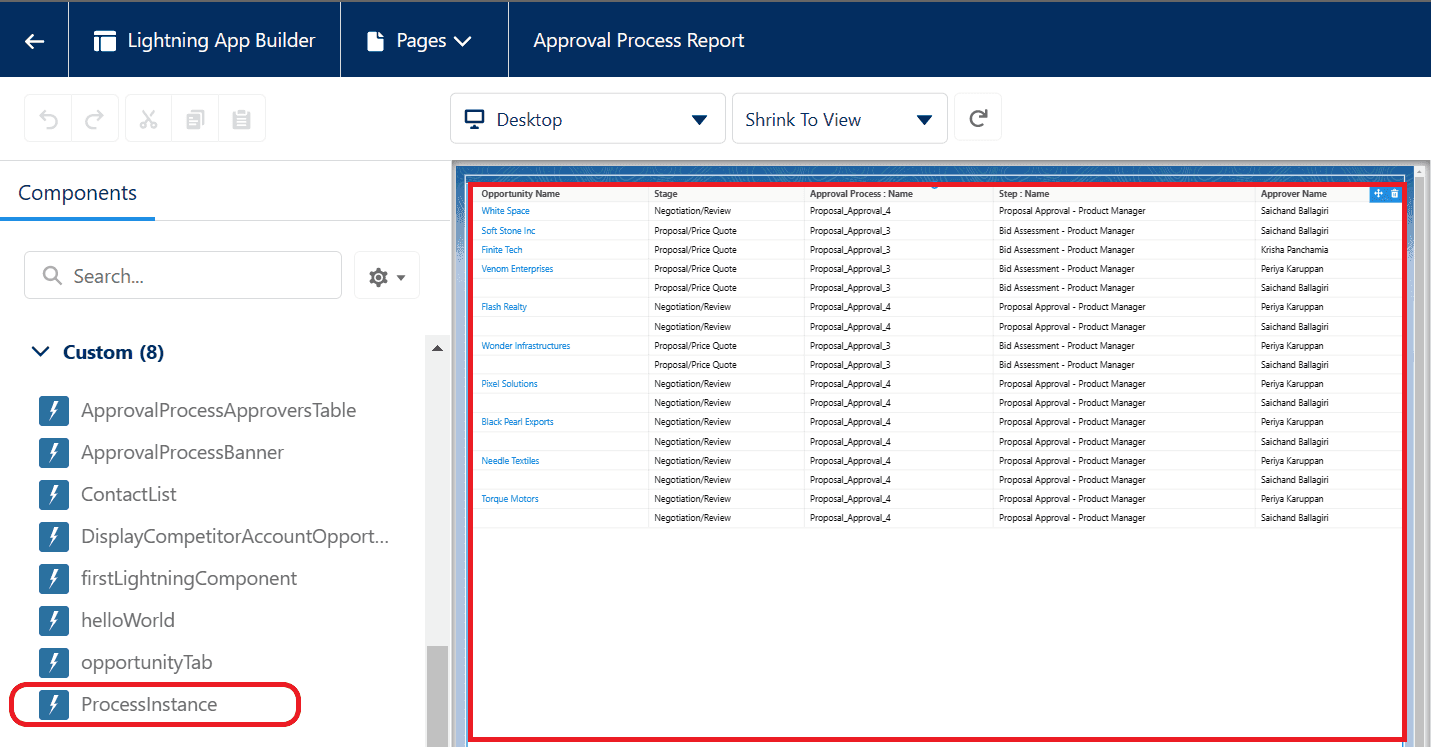Screen dimensions: 1431x747
Task: Click the components list scroll up arrow
Action: click(x=437, y=348)
